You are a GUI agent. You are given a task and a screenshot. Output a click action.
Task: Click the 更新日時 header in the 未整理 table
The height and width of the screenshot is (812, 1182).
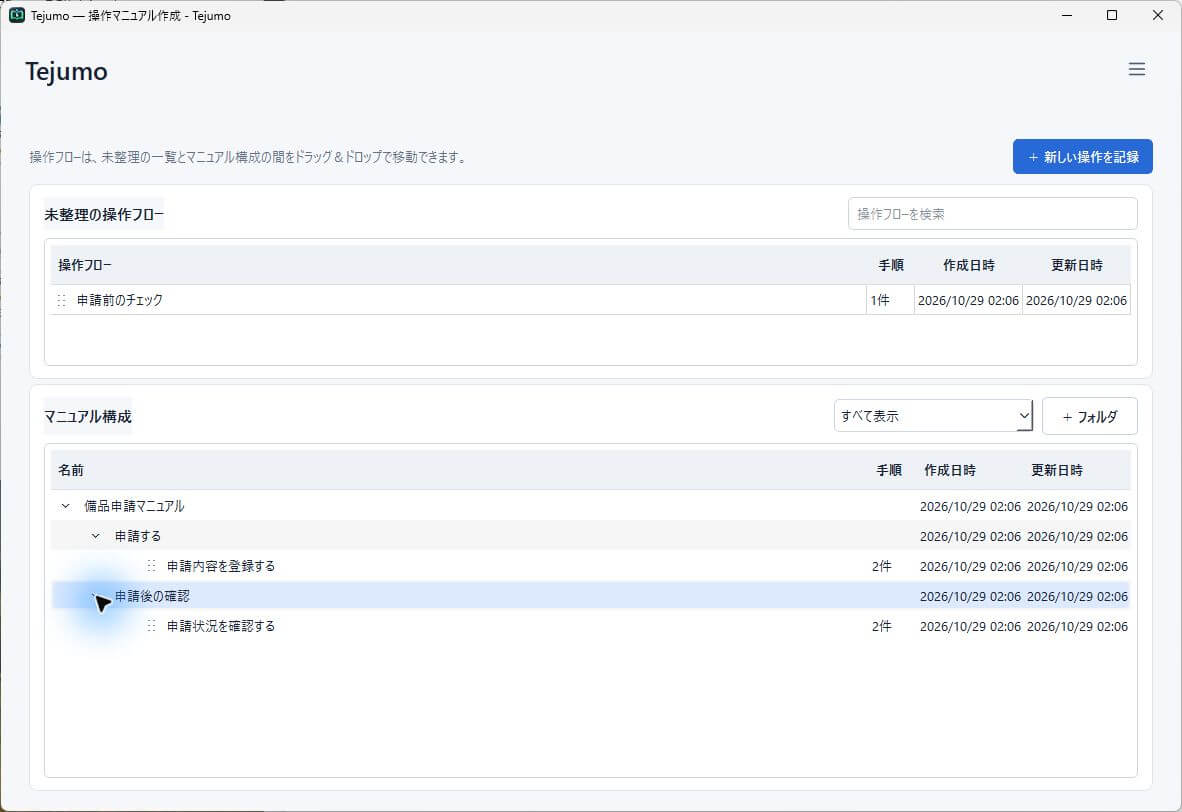(1076, 265)
